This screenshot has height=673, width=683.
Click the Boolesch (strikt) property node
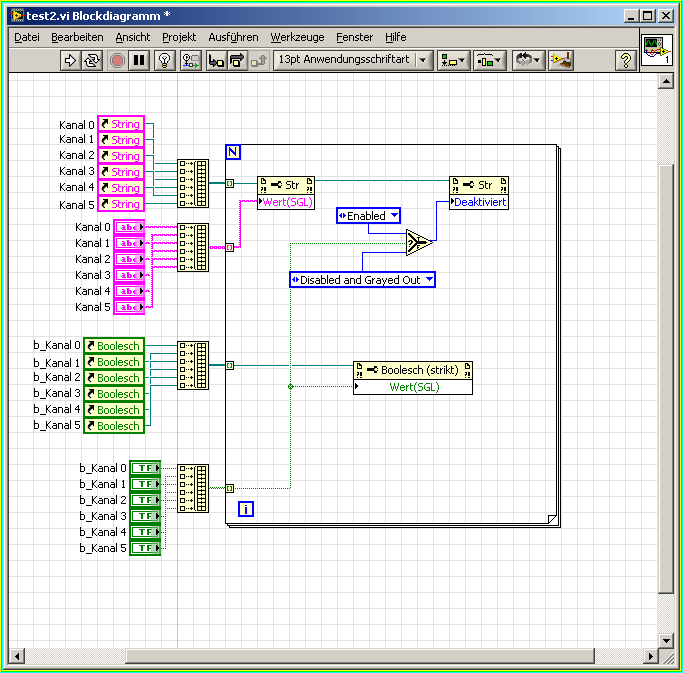413,370
